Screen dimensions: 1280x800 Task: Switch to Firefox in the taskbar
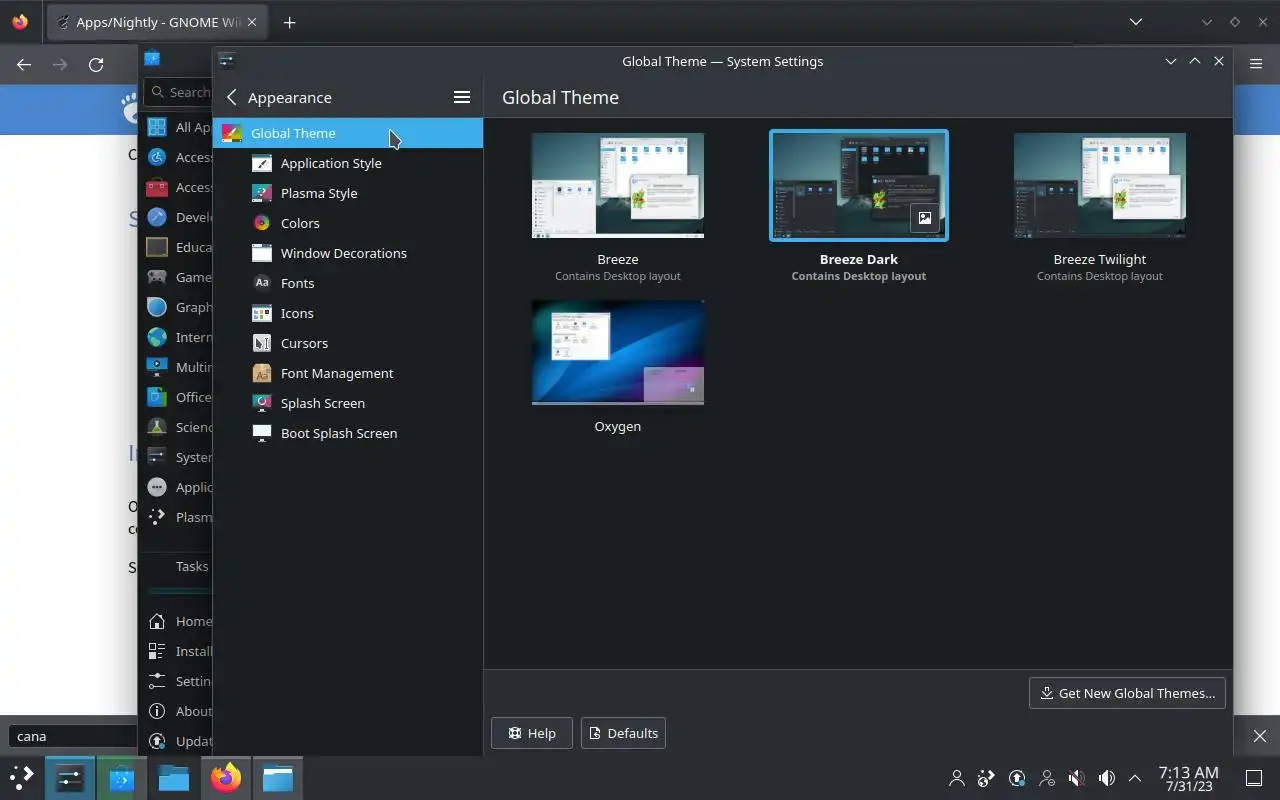tap(226, 777)
